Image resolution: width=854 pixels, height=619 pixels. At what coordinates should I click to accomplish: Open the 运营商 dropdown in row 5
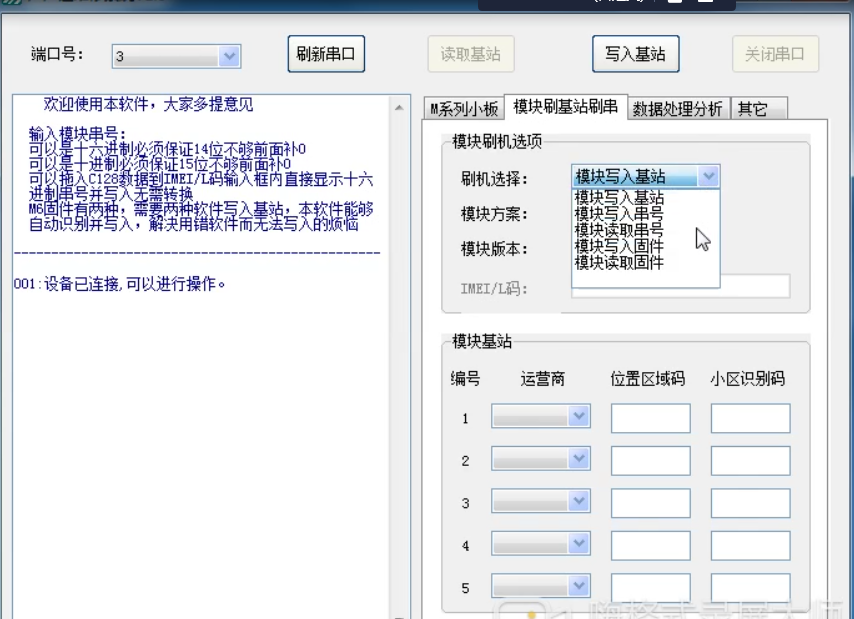tap(541, 586)
